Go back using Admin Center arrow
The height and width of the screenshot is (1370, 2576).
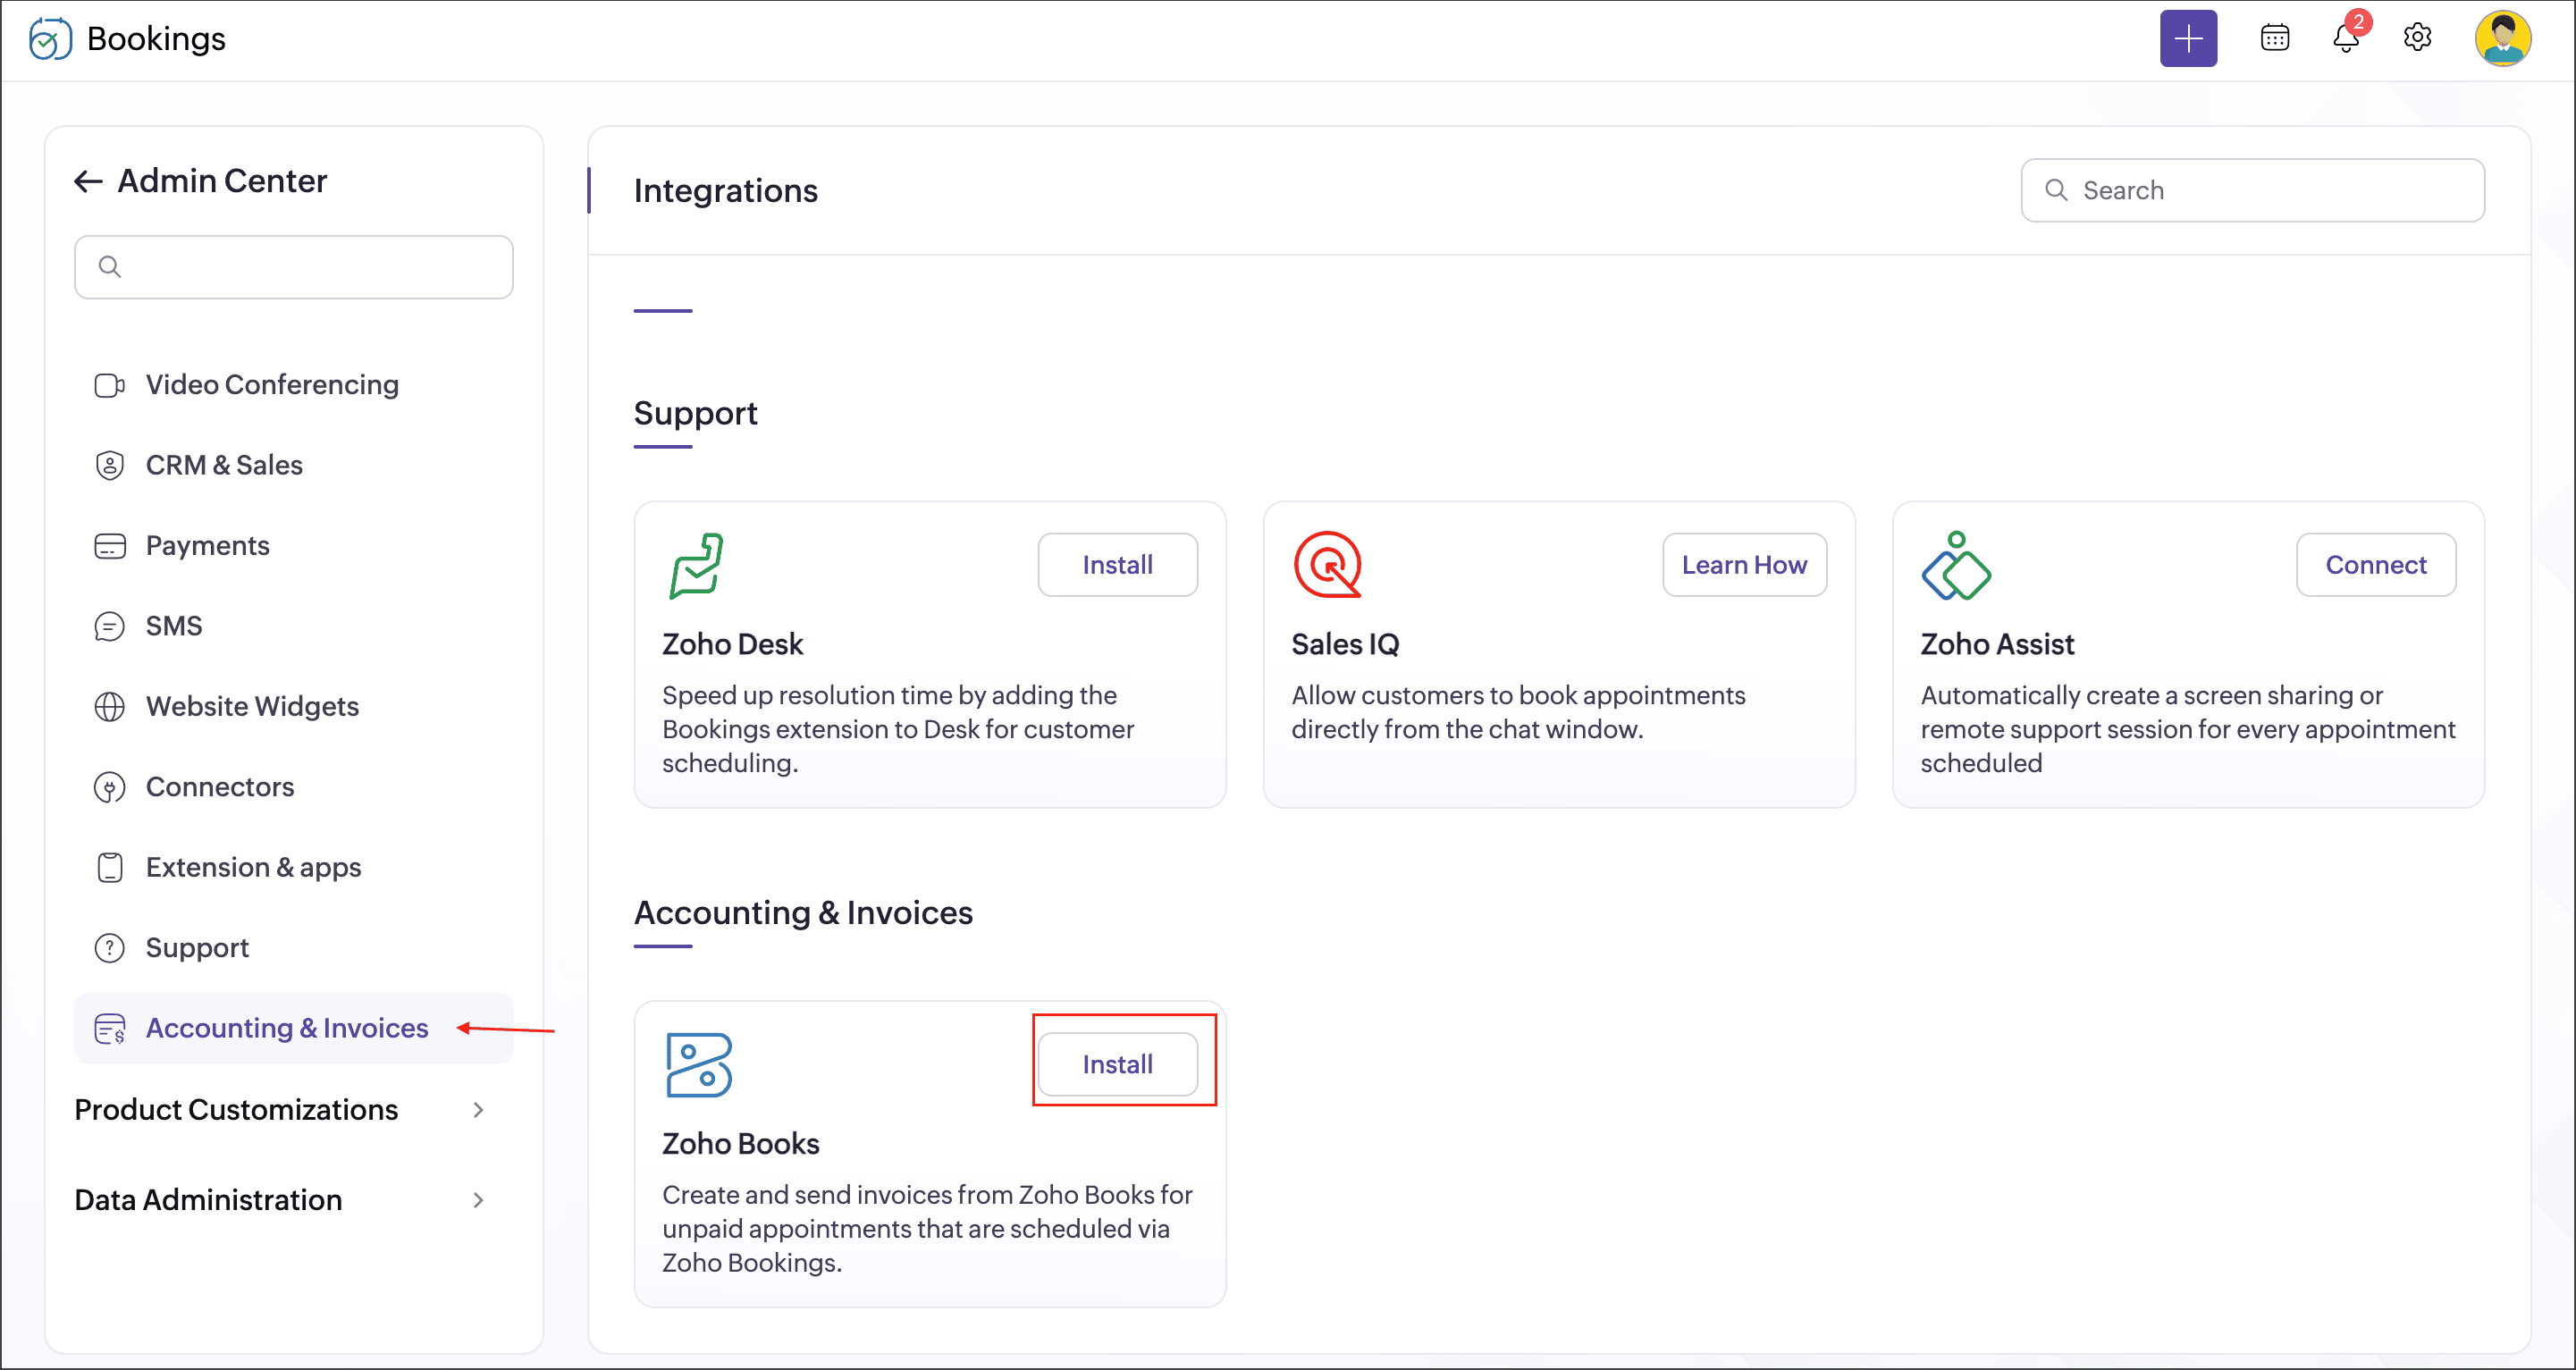[x=88, y=181]
